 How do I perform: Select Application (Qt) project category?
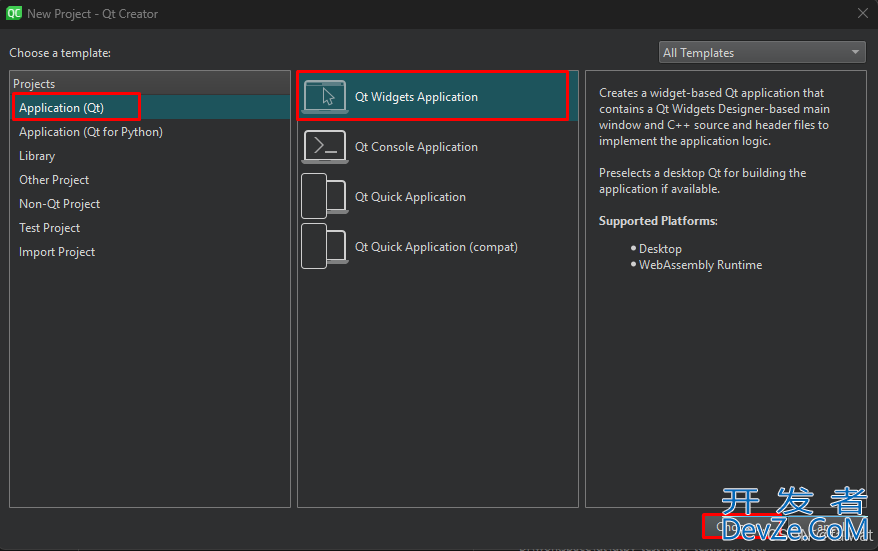(x=151, y=108)
